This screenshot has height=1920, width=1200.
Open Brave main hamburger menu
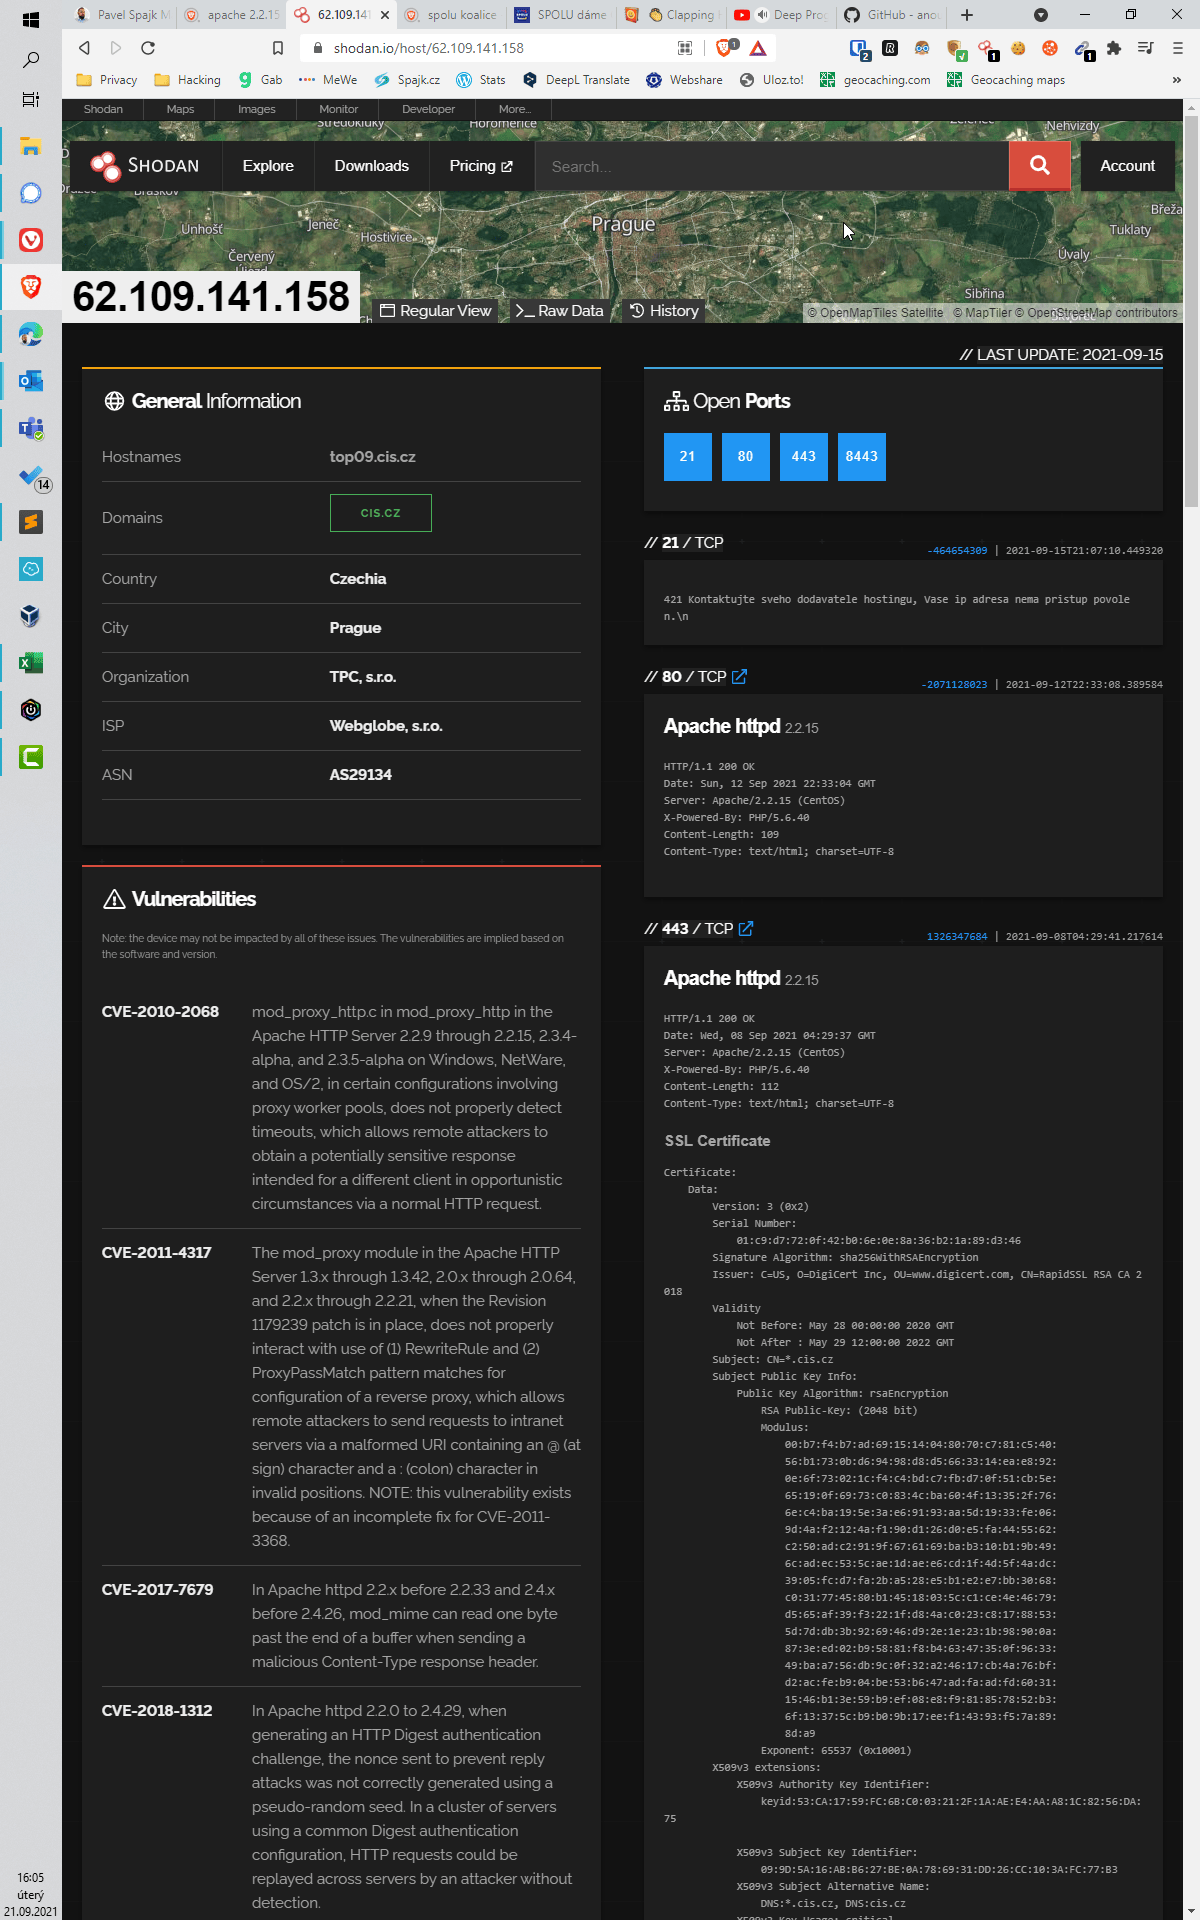click(x=1177, y=48)
